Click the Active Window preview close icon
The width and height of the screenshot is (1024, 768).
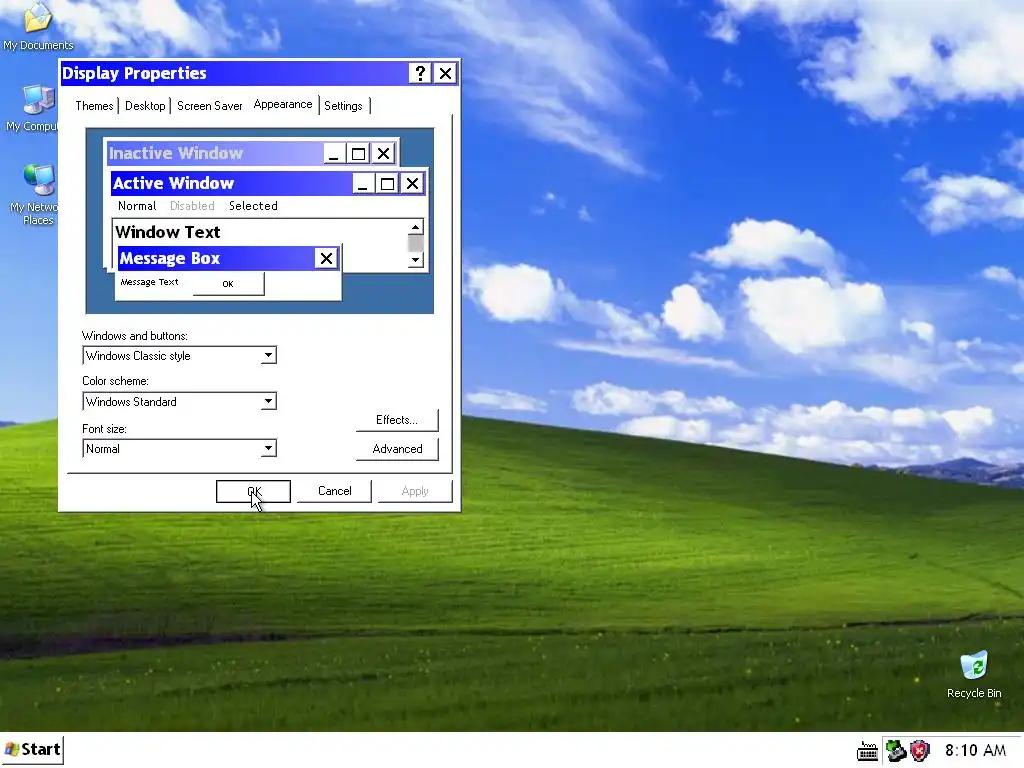coord(412,184)
